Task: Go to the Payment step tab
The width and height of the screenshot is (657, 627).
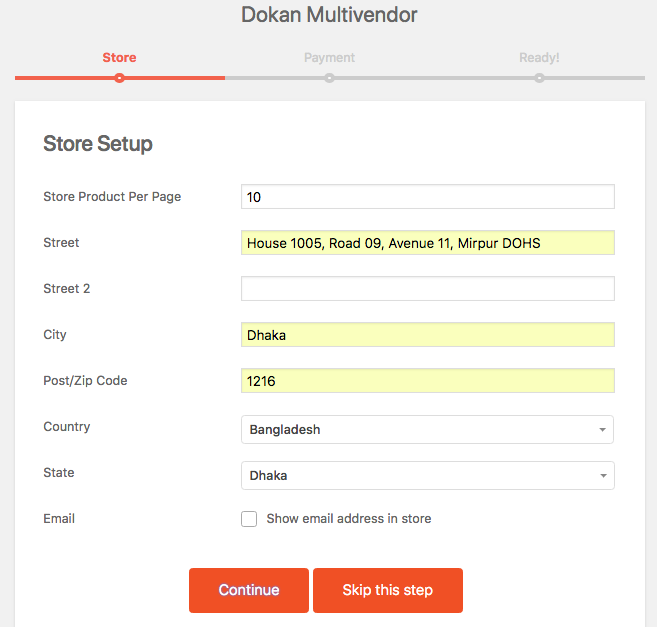Action: 329,57
